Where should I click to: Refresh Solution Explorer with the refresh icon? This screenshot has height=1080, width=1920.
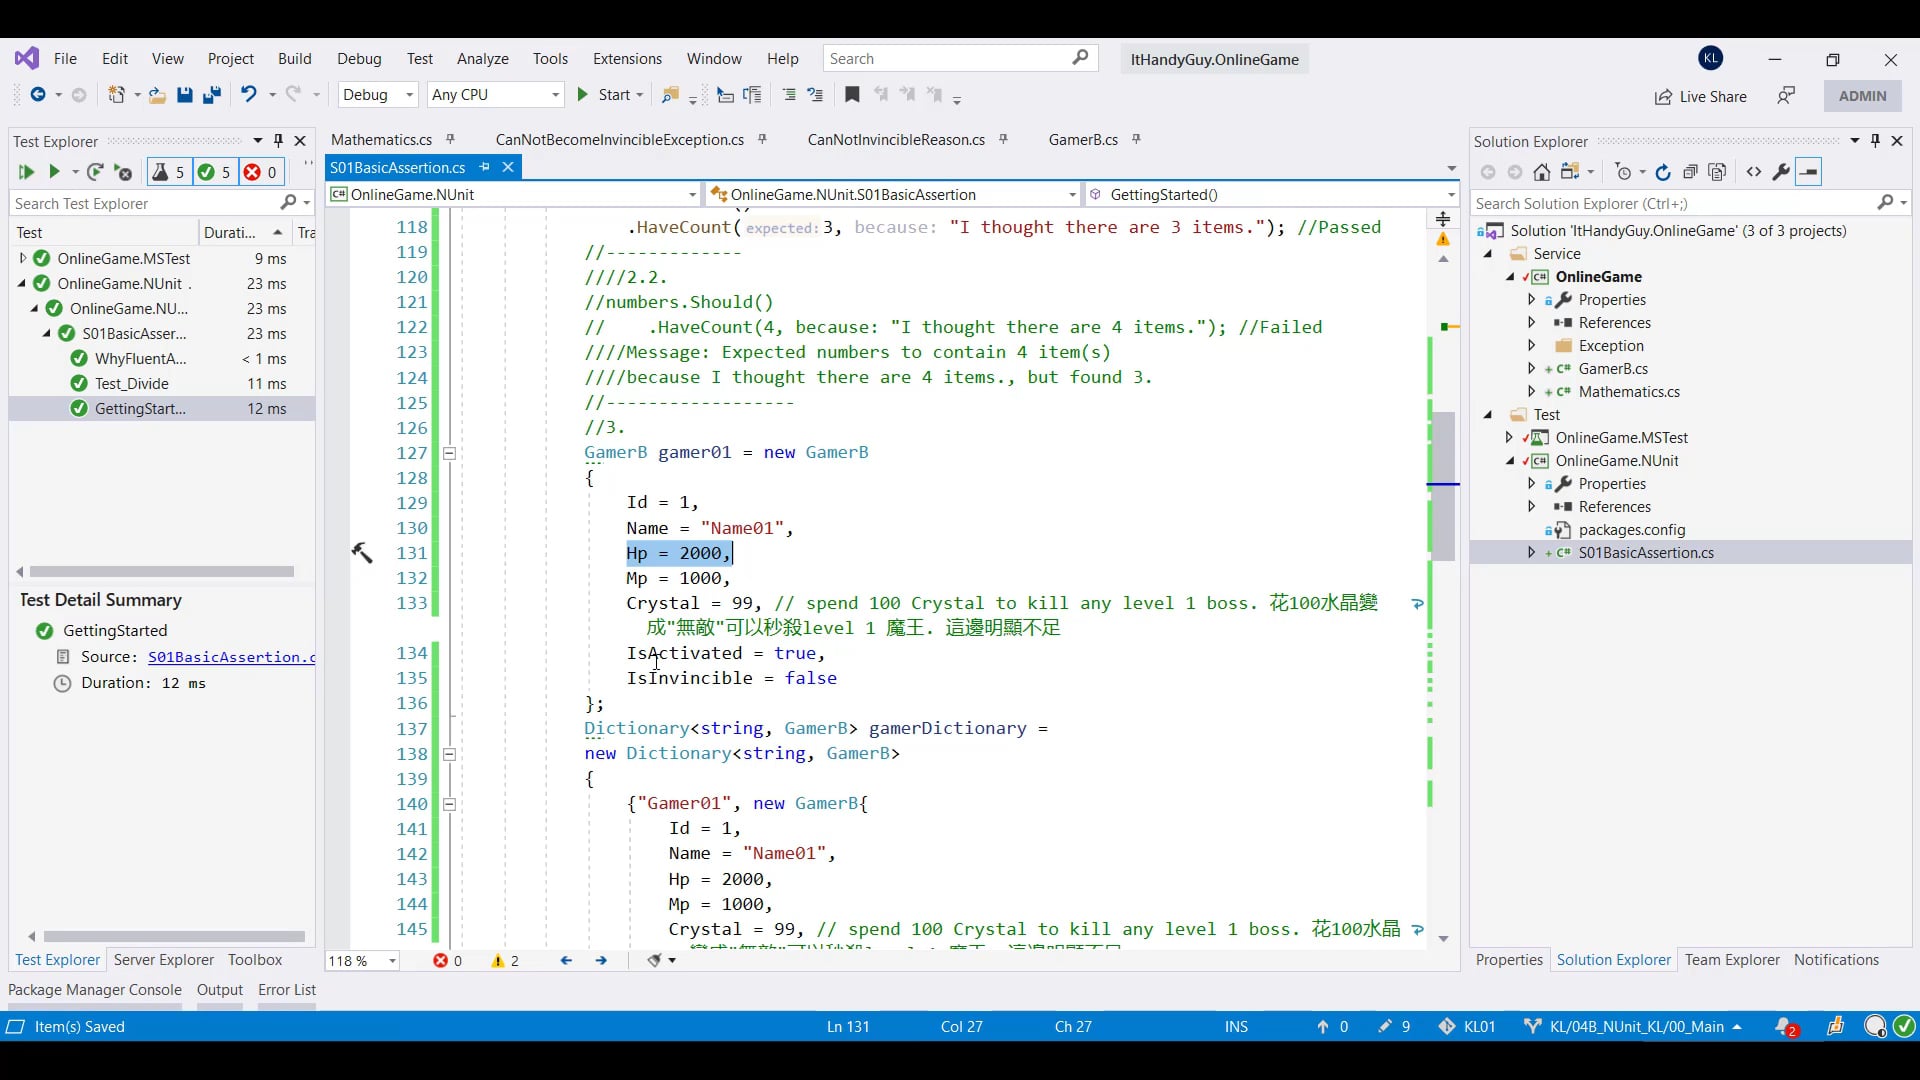pos(1663,172)
